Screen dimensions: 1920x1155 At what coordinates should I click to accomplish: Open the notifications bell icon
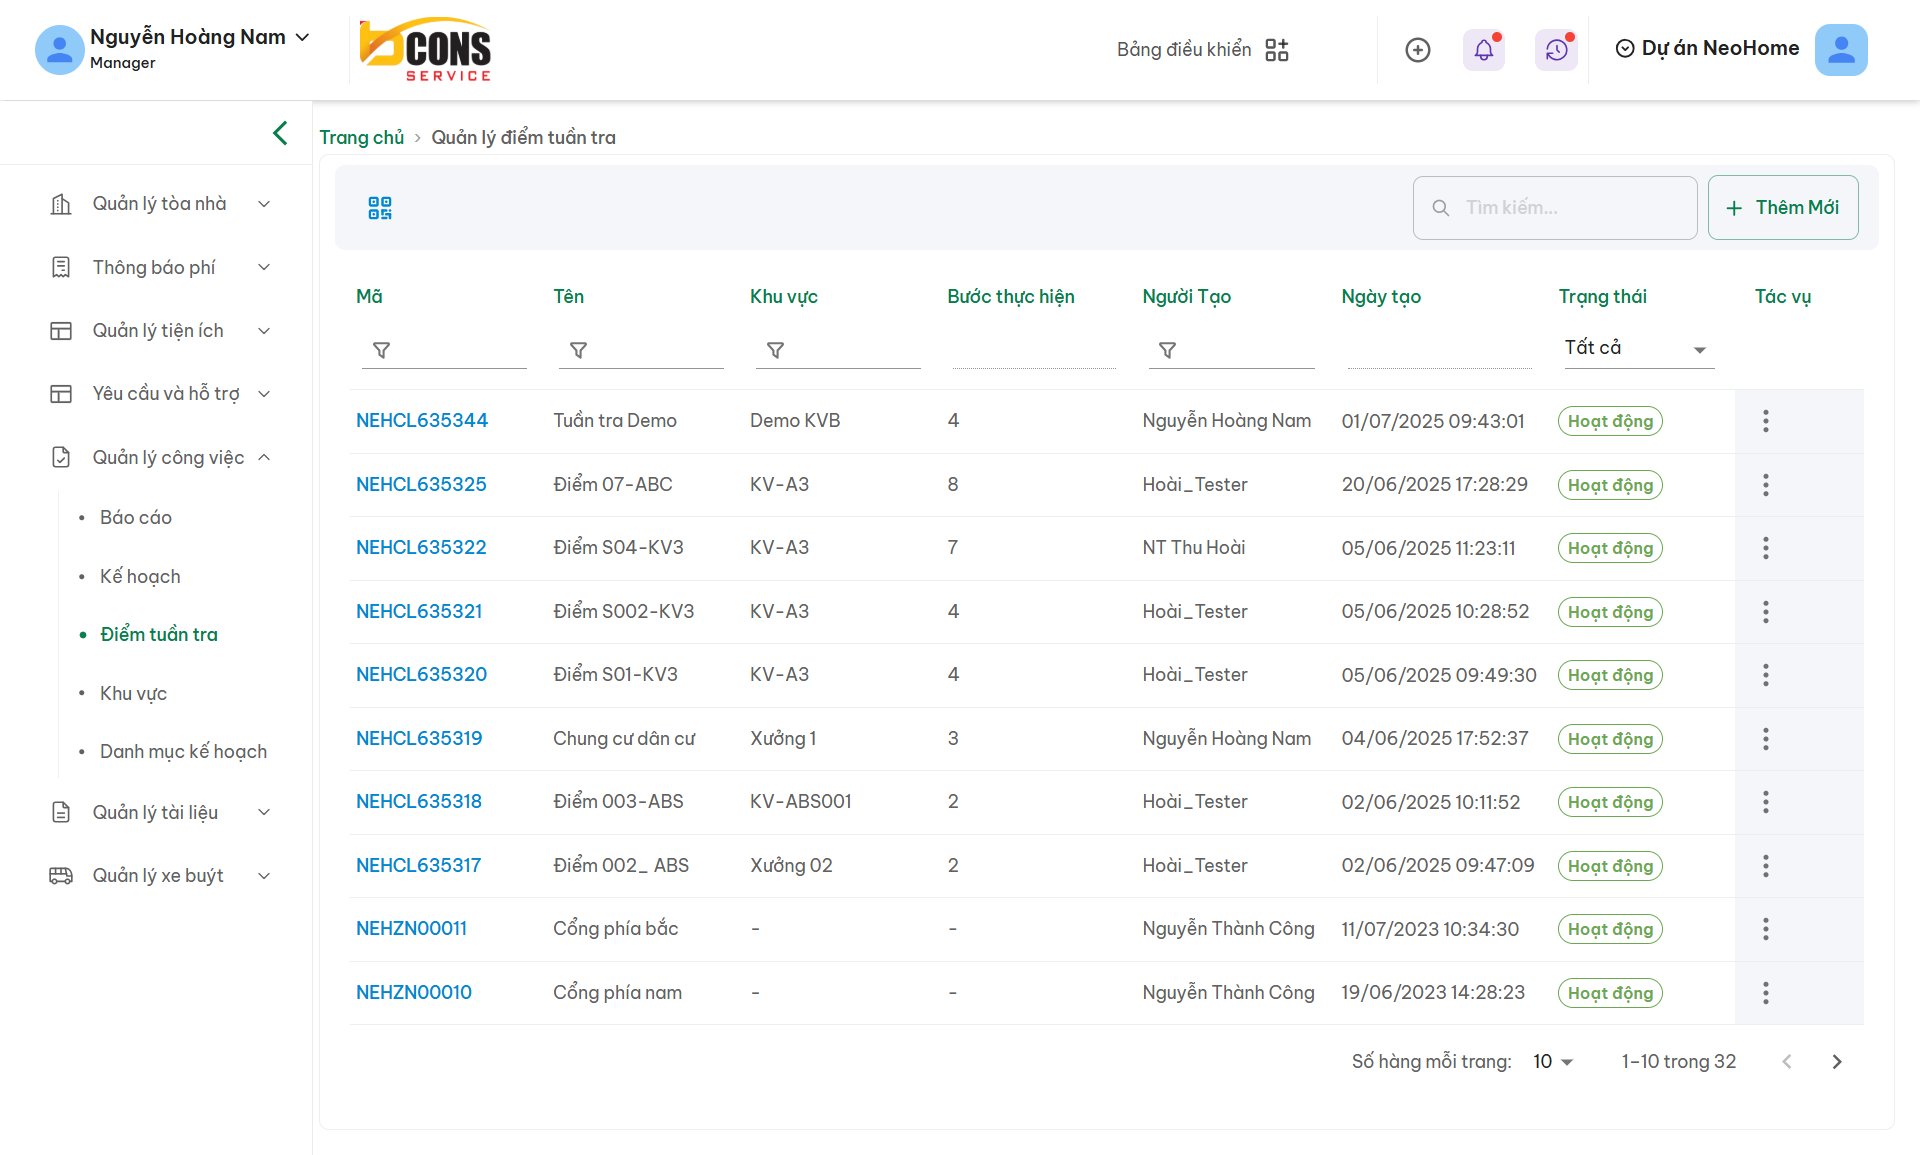[x=1484, y=50]
